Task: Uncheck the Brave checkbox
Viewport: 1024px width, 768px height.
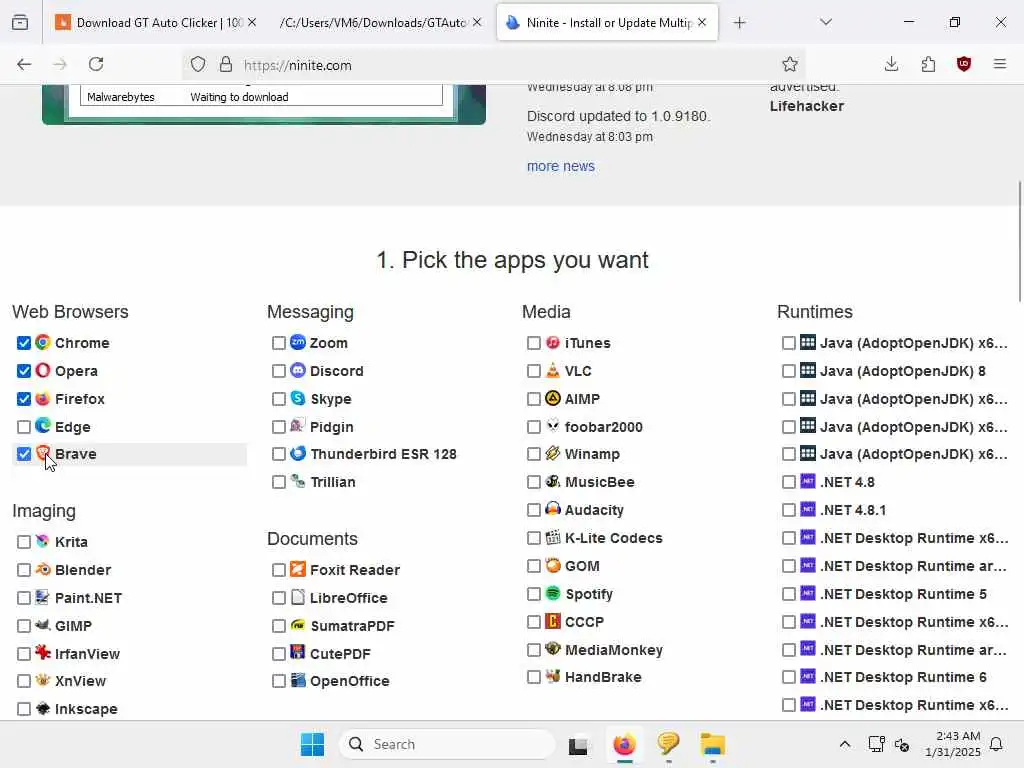Action: [24, 454]
